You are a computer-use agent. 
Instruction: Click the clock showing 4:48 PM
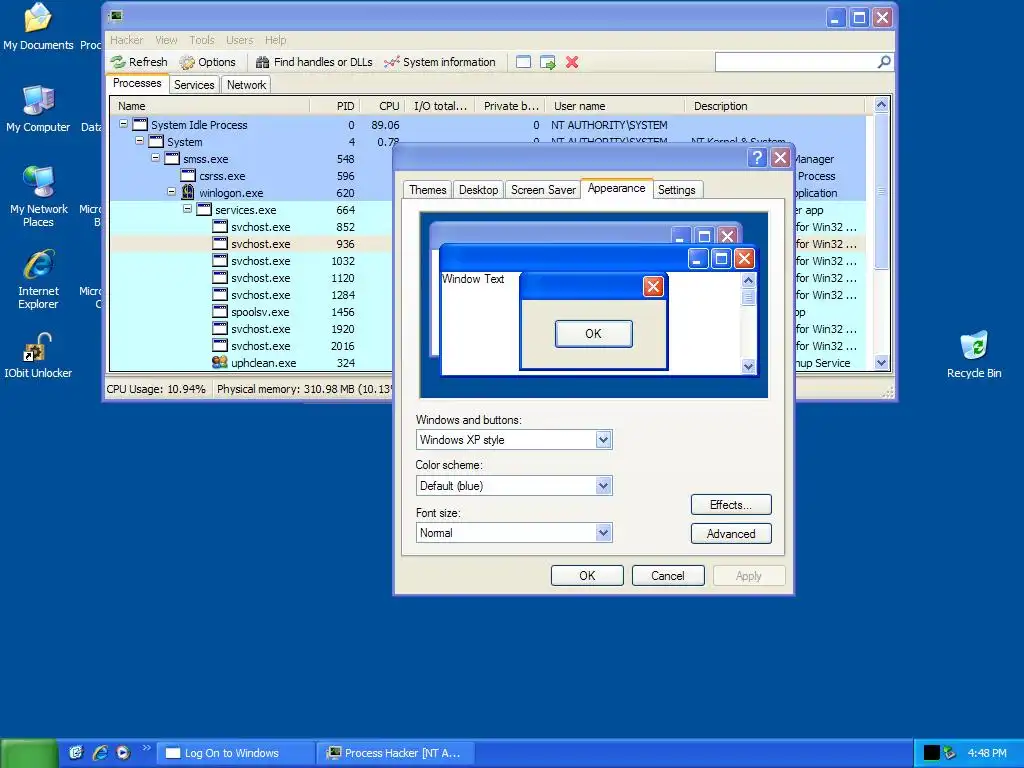(x=987, y=753)
